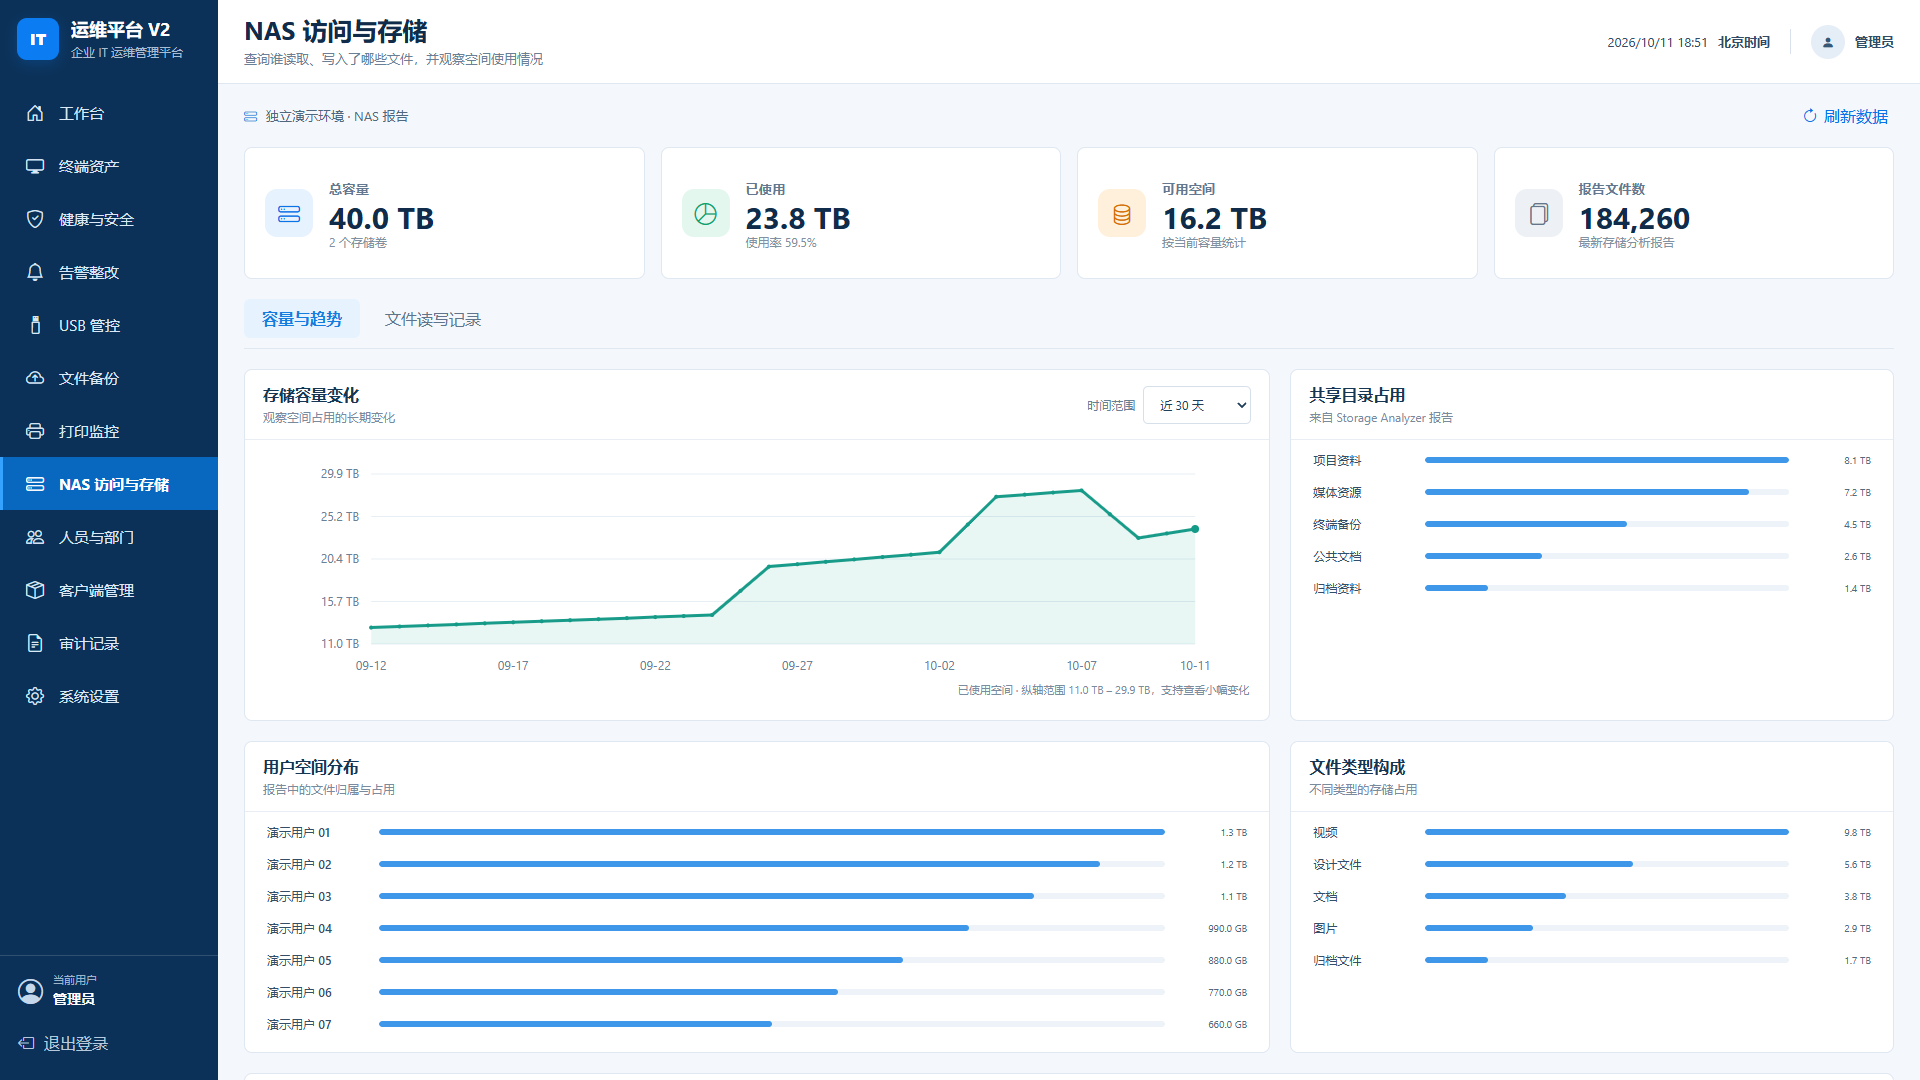
Task: Open the 时间范围 近 30 天 dropdown
Action: tap(1197, 405)
